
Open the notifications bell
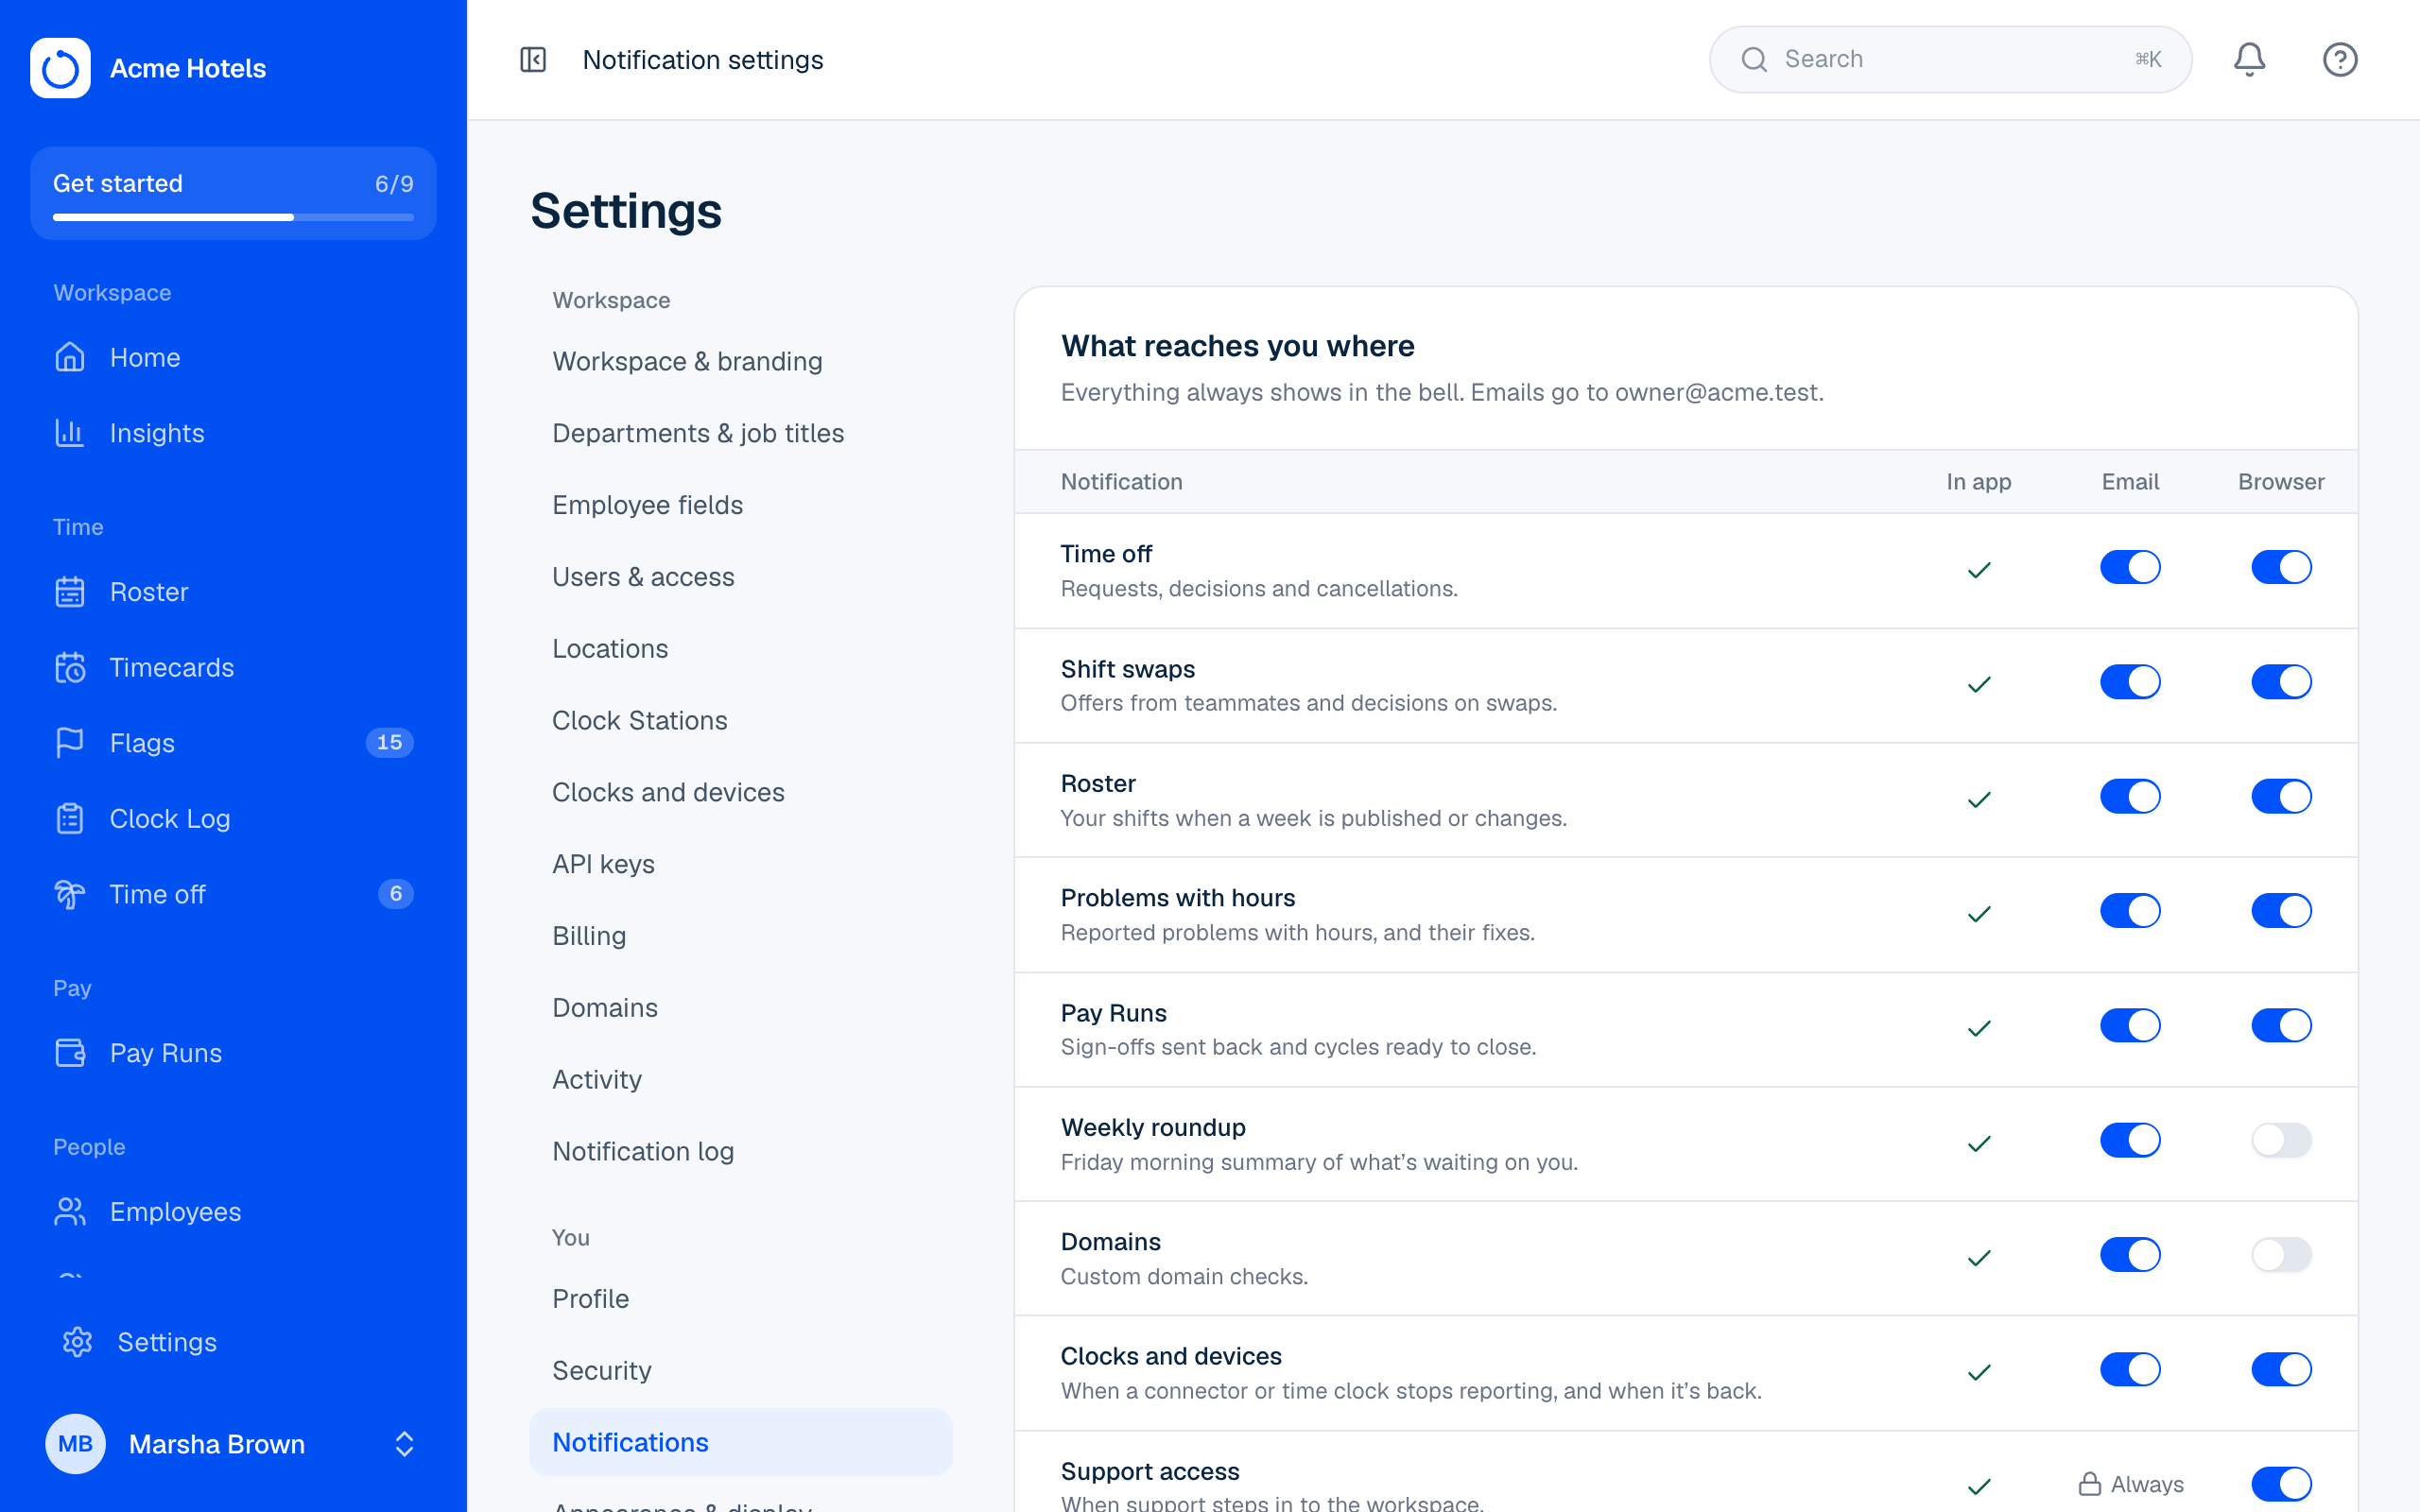[x=2249, y=60]
